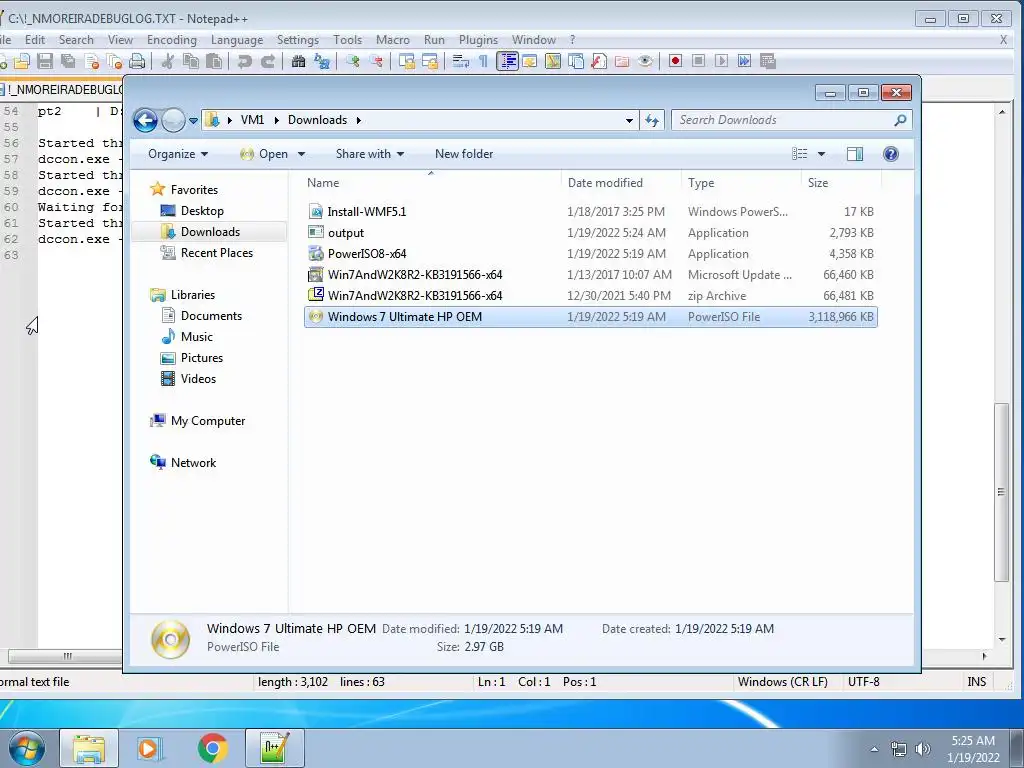The width and height of the screenshot is (1024, 768).
Task: Open the recent pages dropdown beside navigation arrows
Action: click(x=193, y=121)
